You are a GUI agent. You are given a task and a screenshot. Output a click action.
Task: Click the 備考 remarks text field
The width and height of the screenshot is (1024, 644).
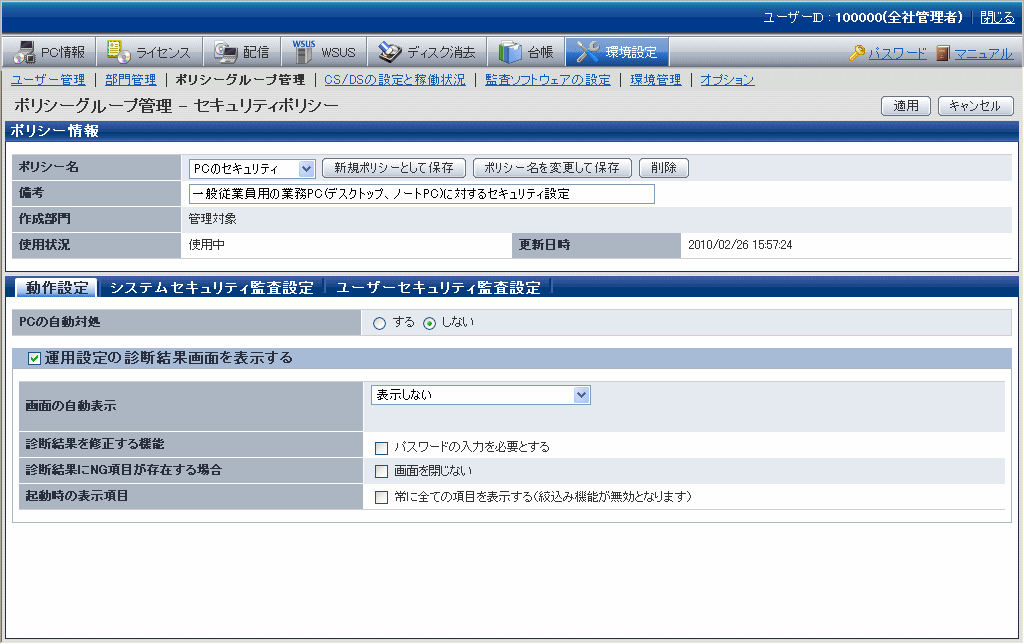pos(422,194)
